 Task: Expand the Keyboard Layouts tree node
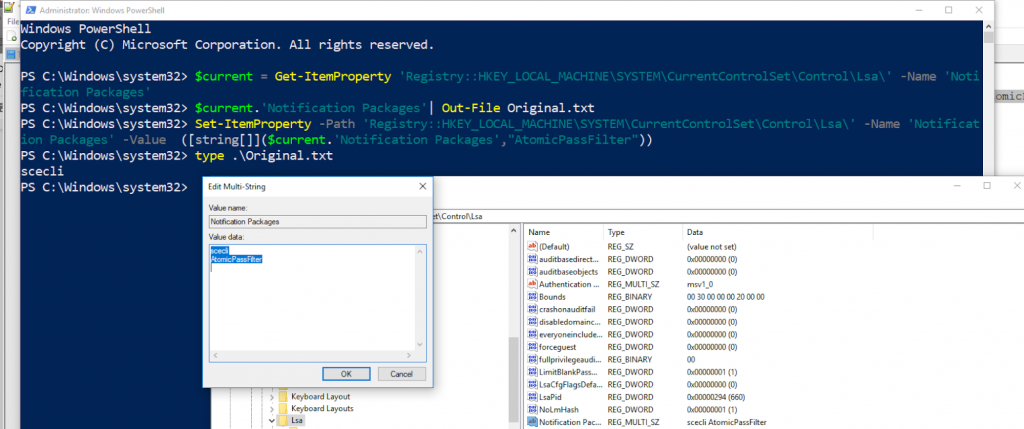pyautogui.click(x=271, y=409)
